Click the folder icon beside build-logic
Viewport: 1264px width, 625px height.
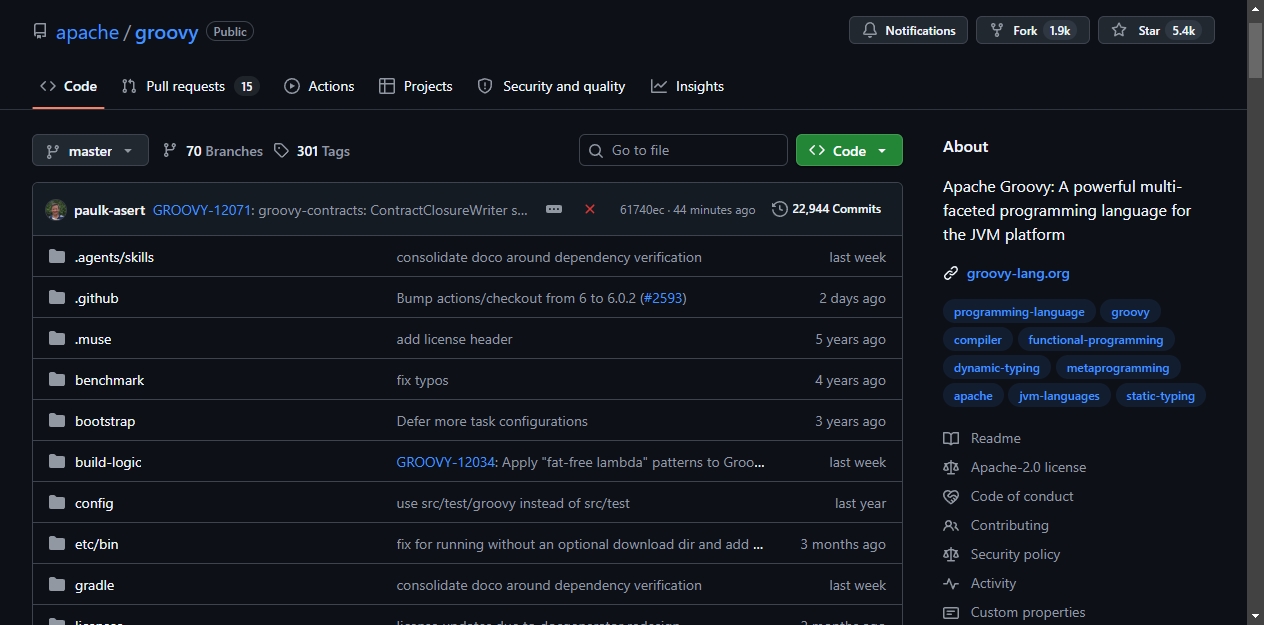(57, 462)
